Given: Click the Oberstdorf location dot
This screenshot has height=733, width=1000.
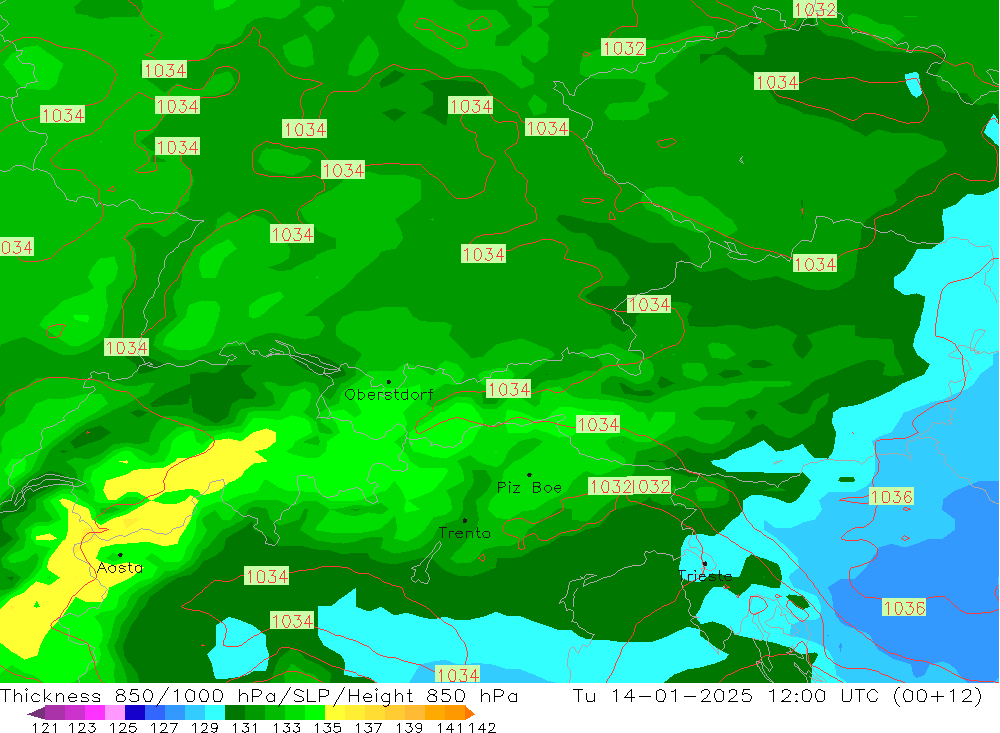Looking at the screenshot, I should click(389, 382).
